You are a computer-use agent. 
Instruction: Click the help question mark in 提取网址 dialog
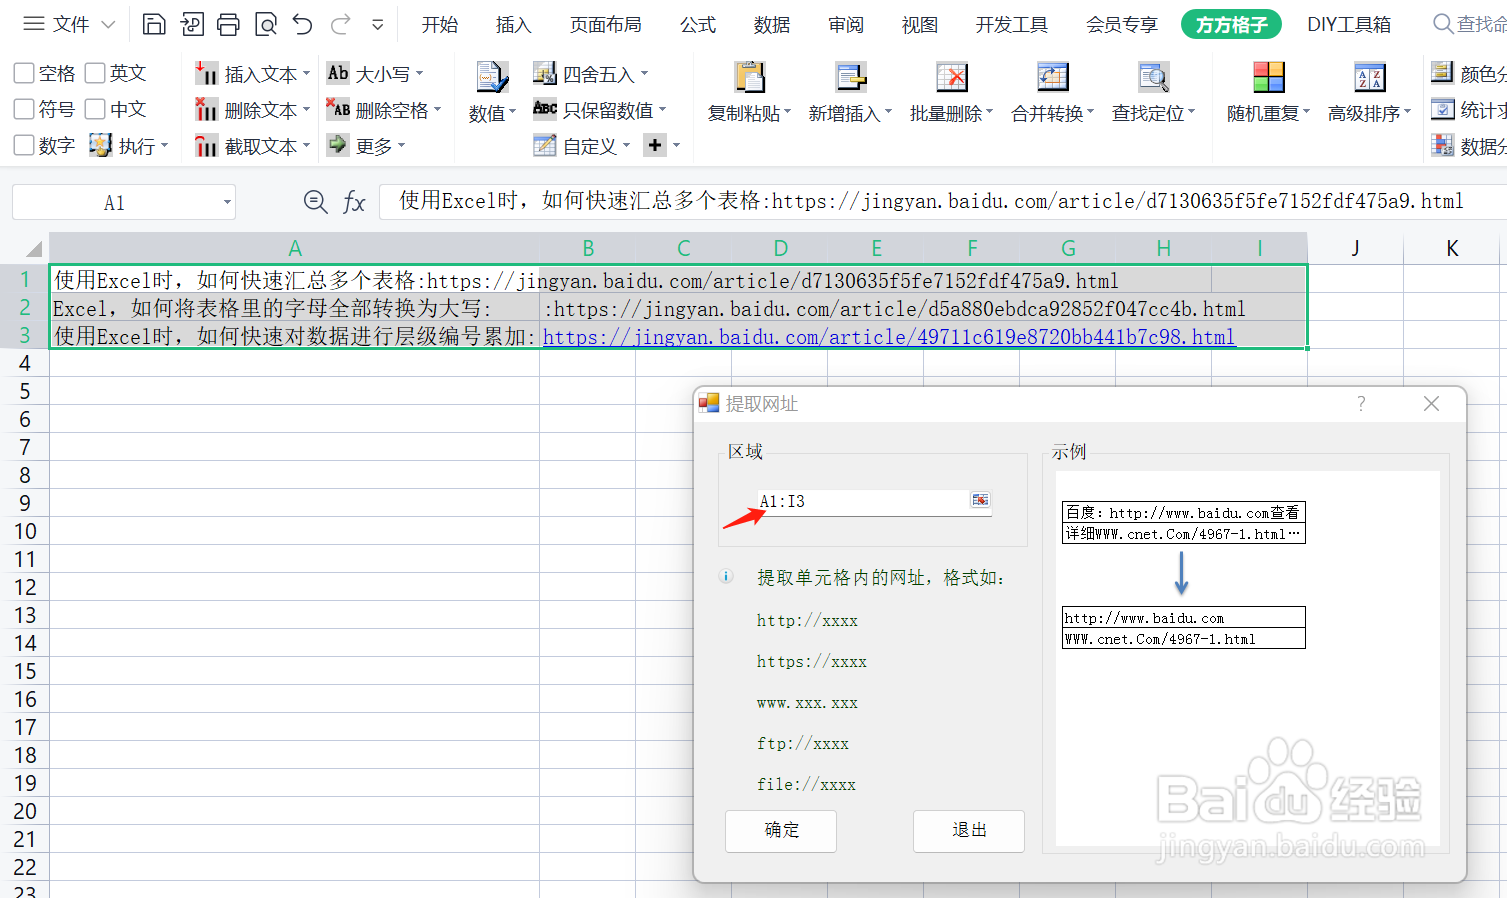click(x=1361, y=403)
